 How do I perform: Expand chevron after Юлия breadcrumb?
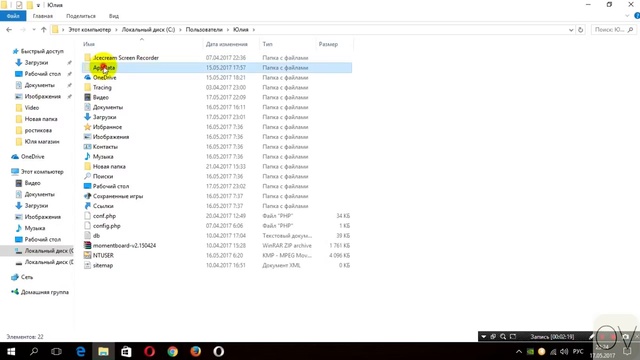coord(253,29)
